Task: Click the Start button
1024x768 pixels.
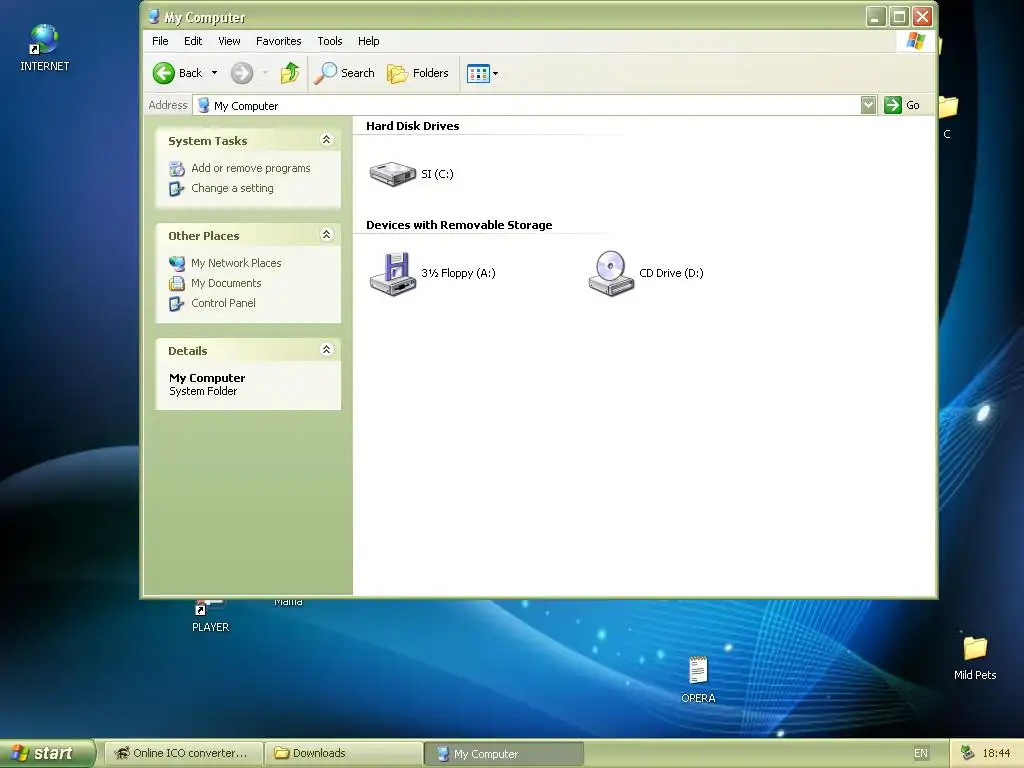Action: click(x=47, y=753)
